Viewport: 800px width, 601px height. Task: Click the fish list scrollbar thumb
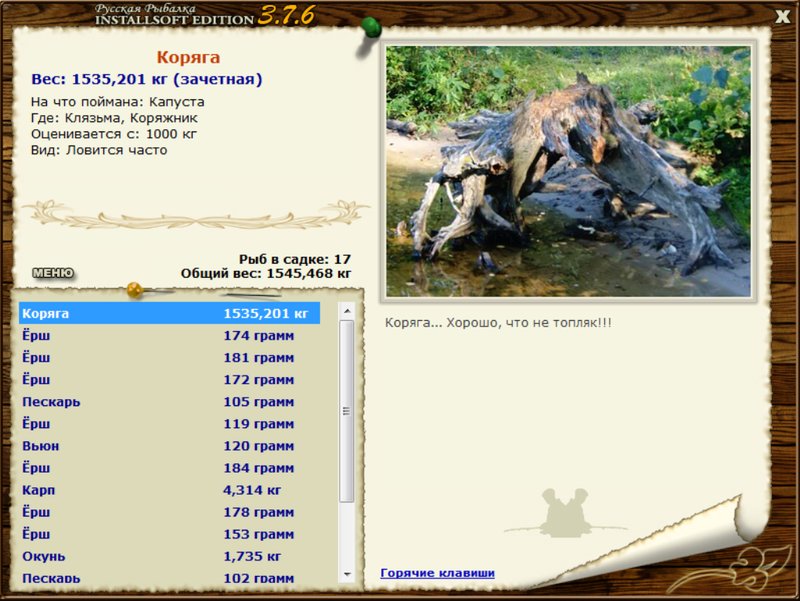347,411
